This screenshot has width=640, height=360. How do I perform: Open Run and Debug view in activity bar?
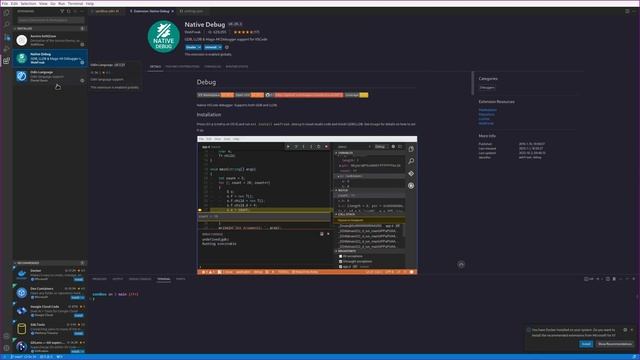coord(6,49)
